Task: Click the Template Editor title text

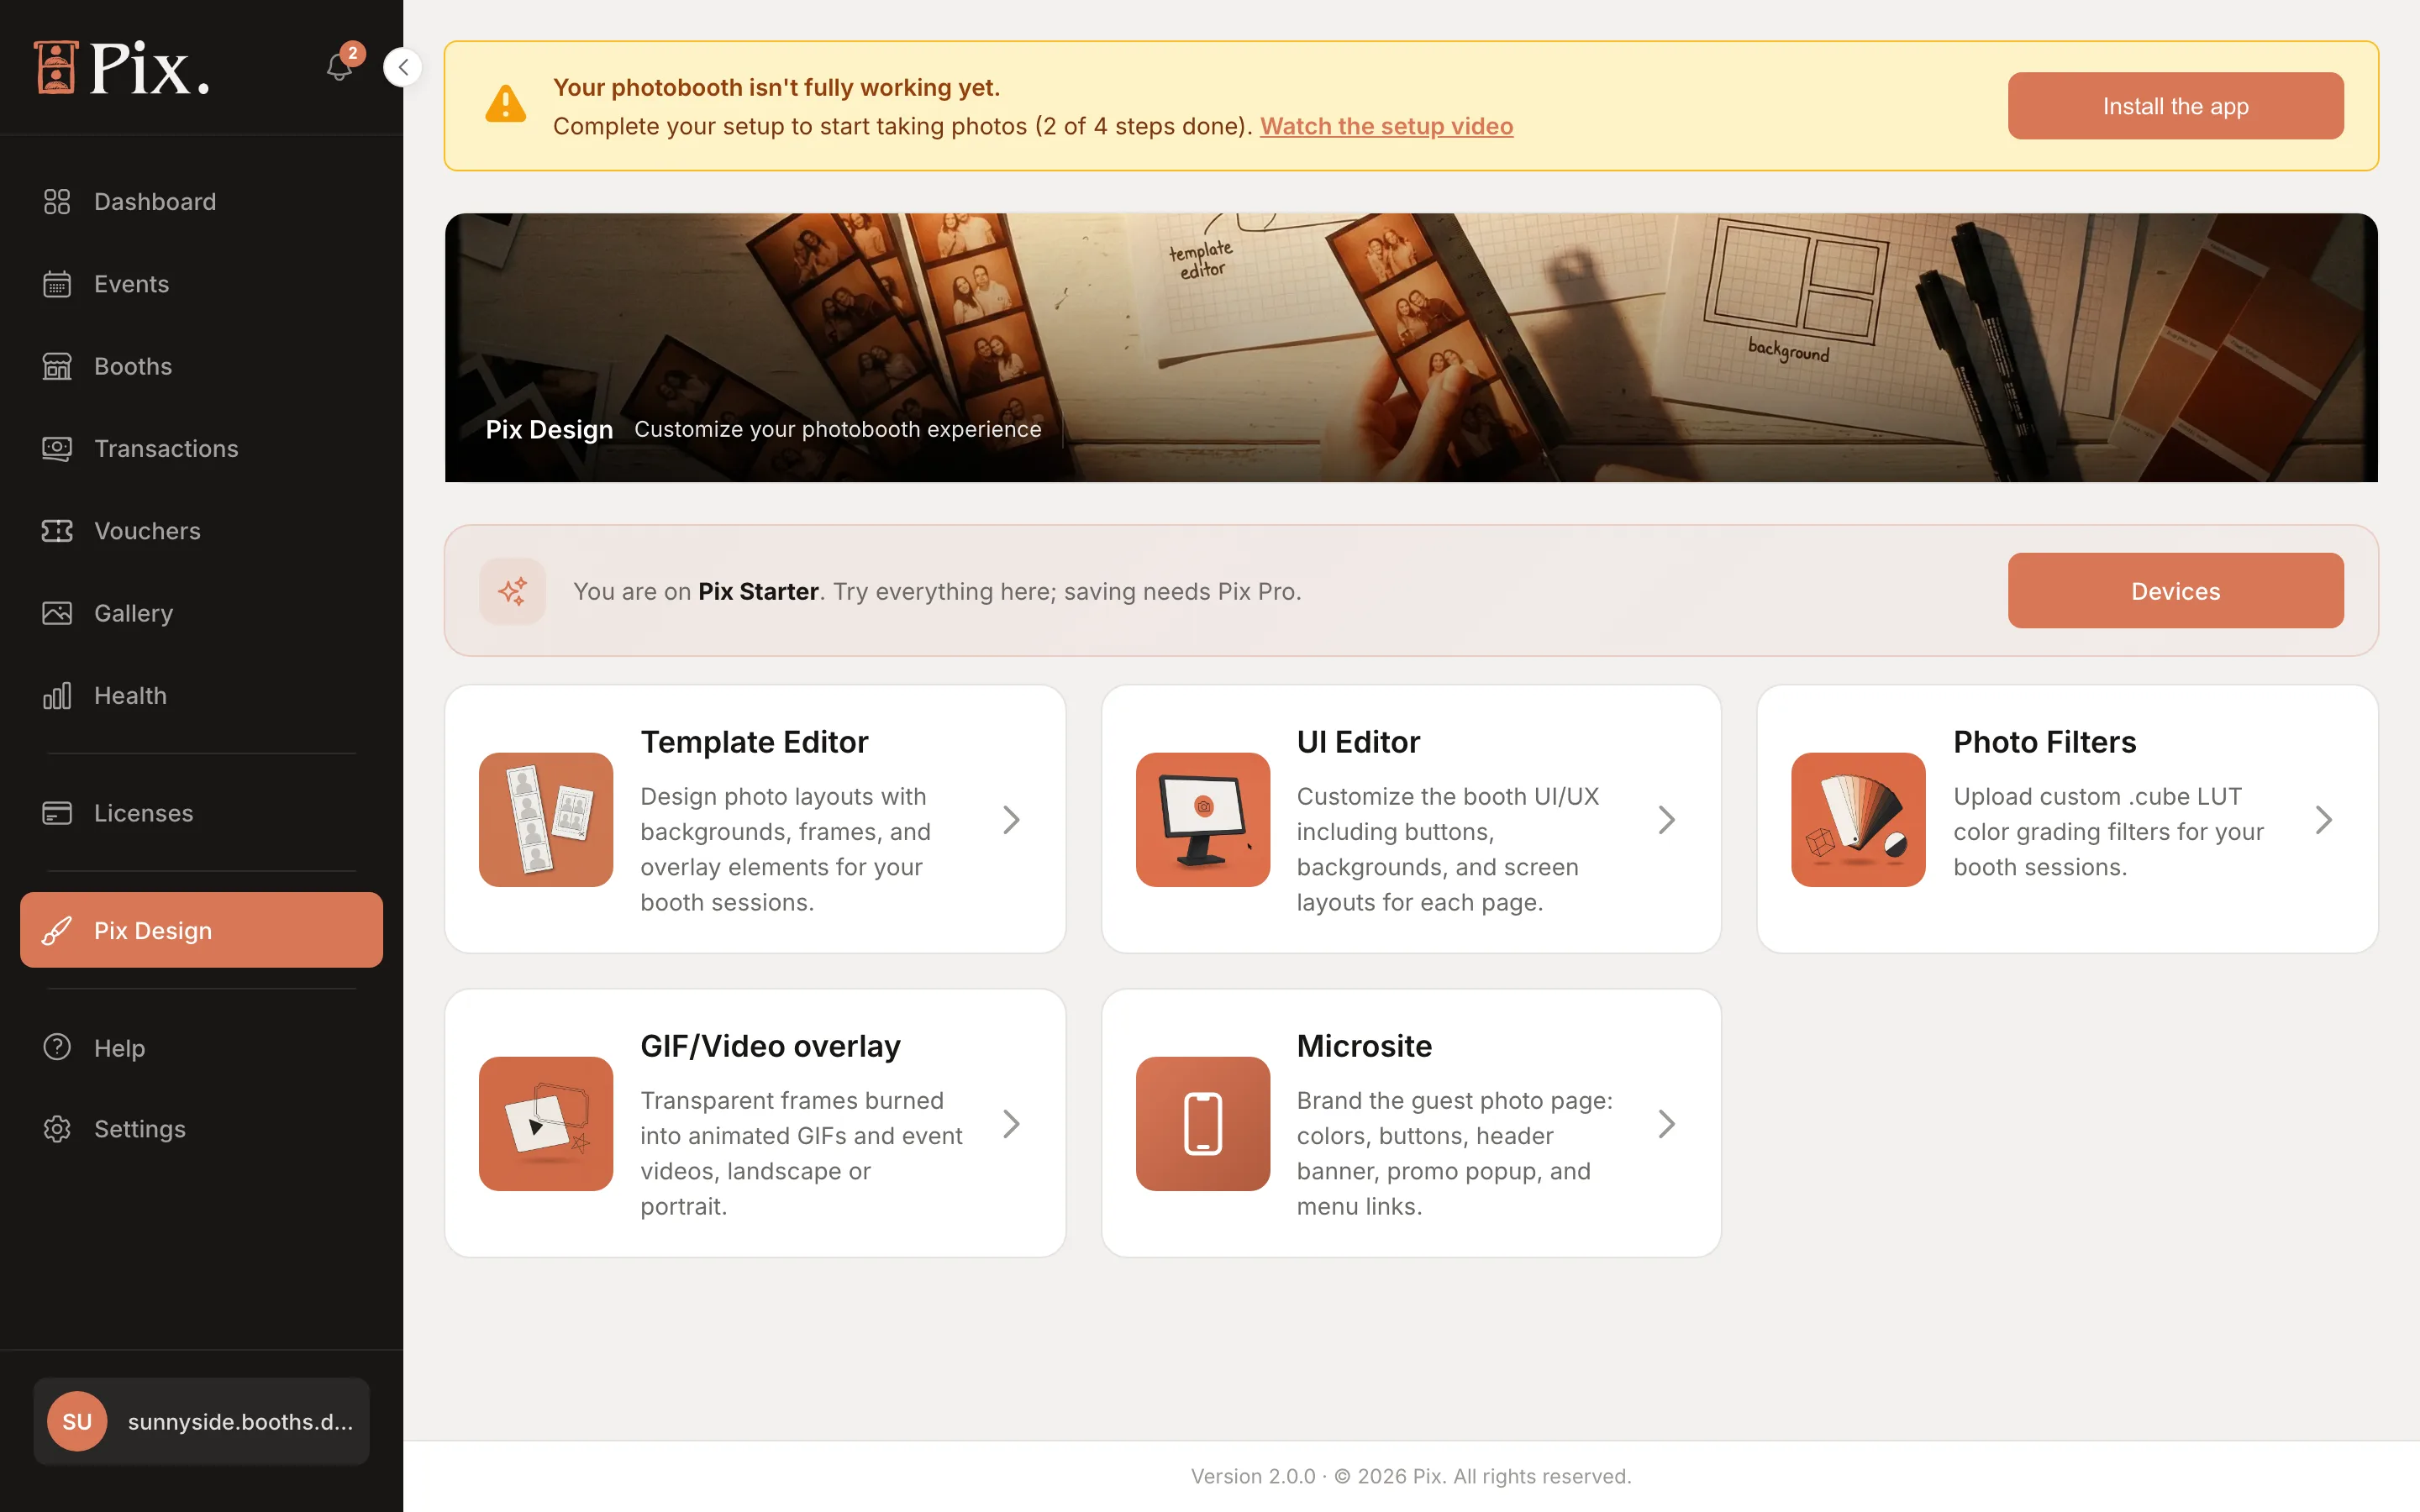Action: point(754,742)
